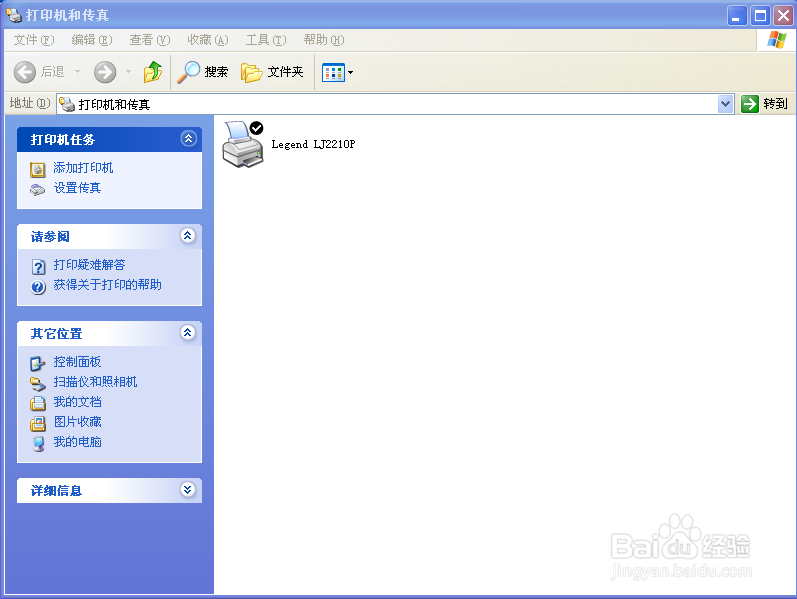This screenshot has width=797, height=599.
Task: Select the Legend LJ2210P printer icon
Action: (x=243, y=144)
